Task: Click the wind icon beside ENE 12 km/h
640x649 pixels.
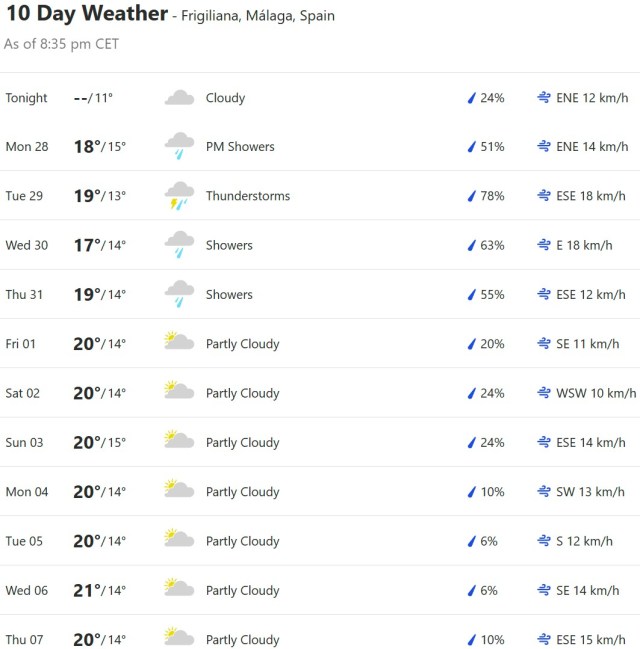Action: pyautogui.click(x=544, y=98)
